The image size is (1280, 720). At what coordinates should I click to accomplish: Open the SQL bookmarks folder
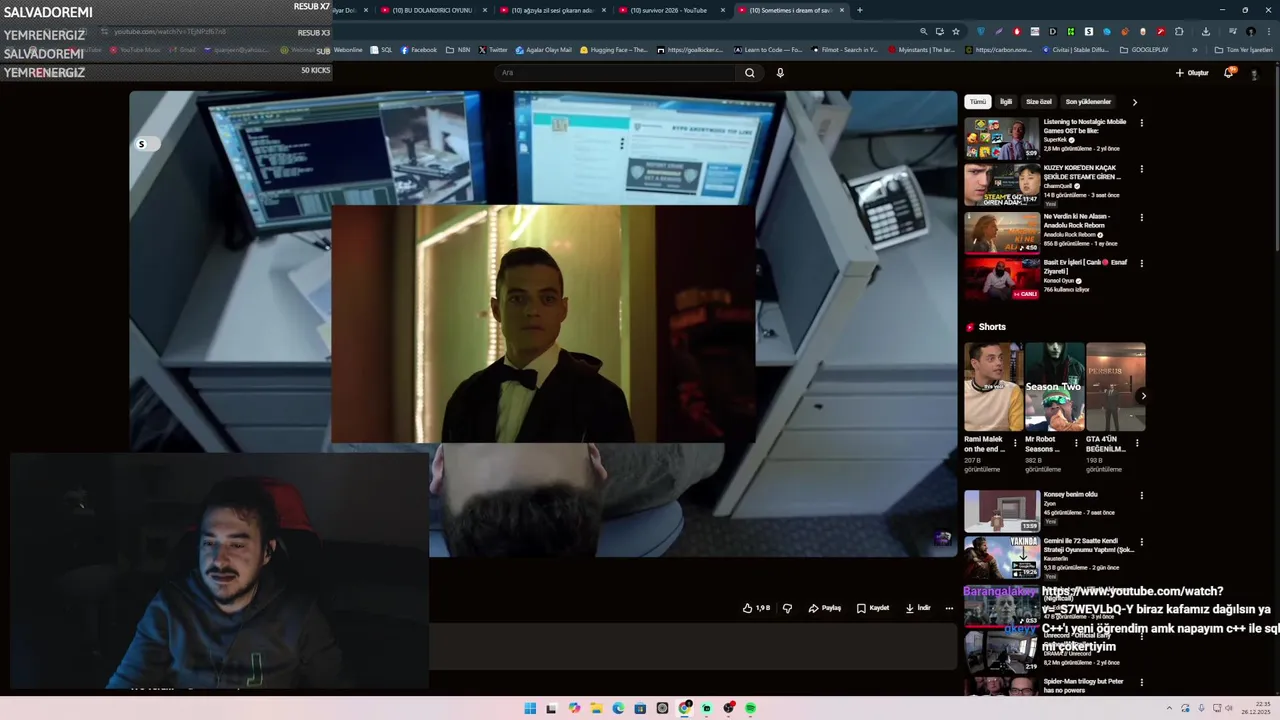381,49
